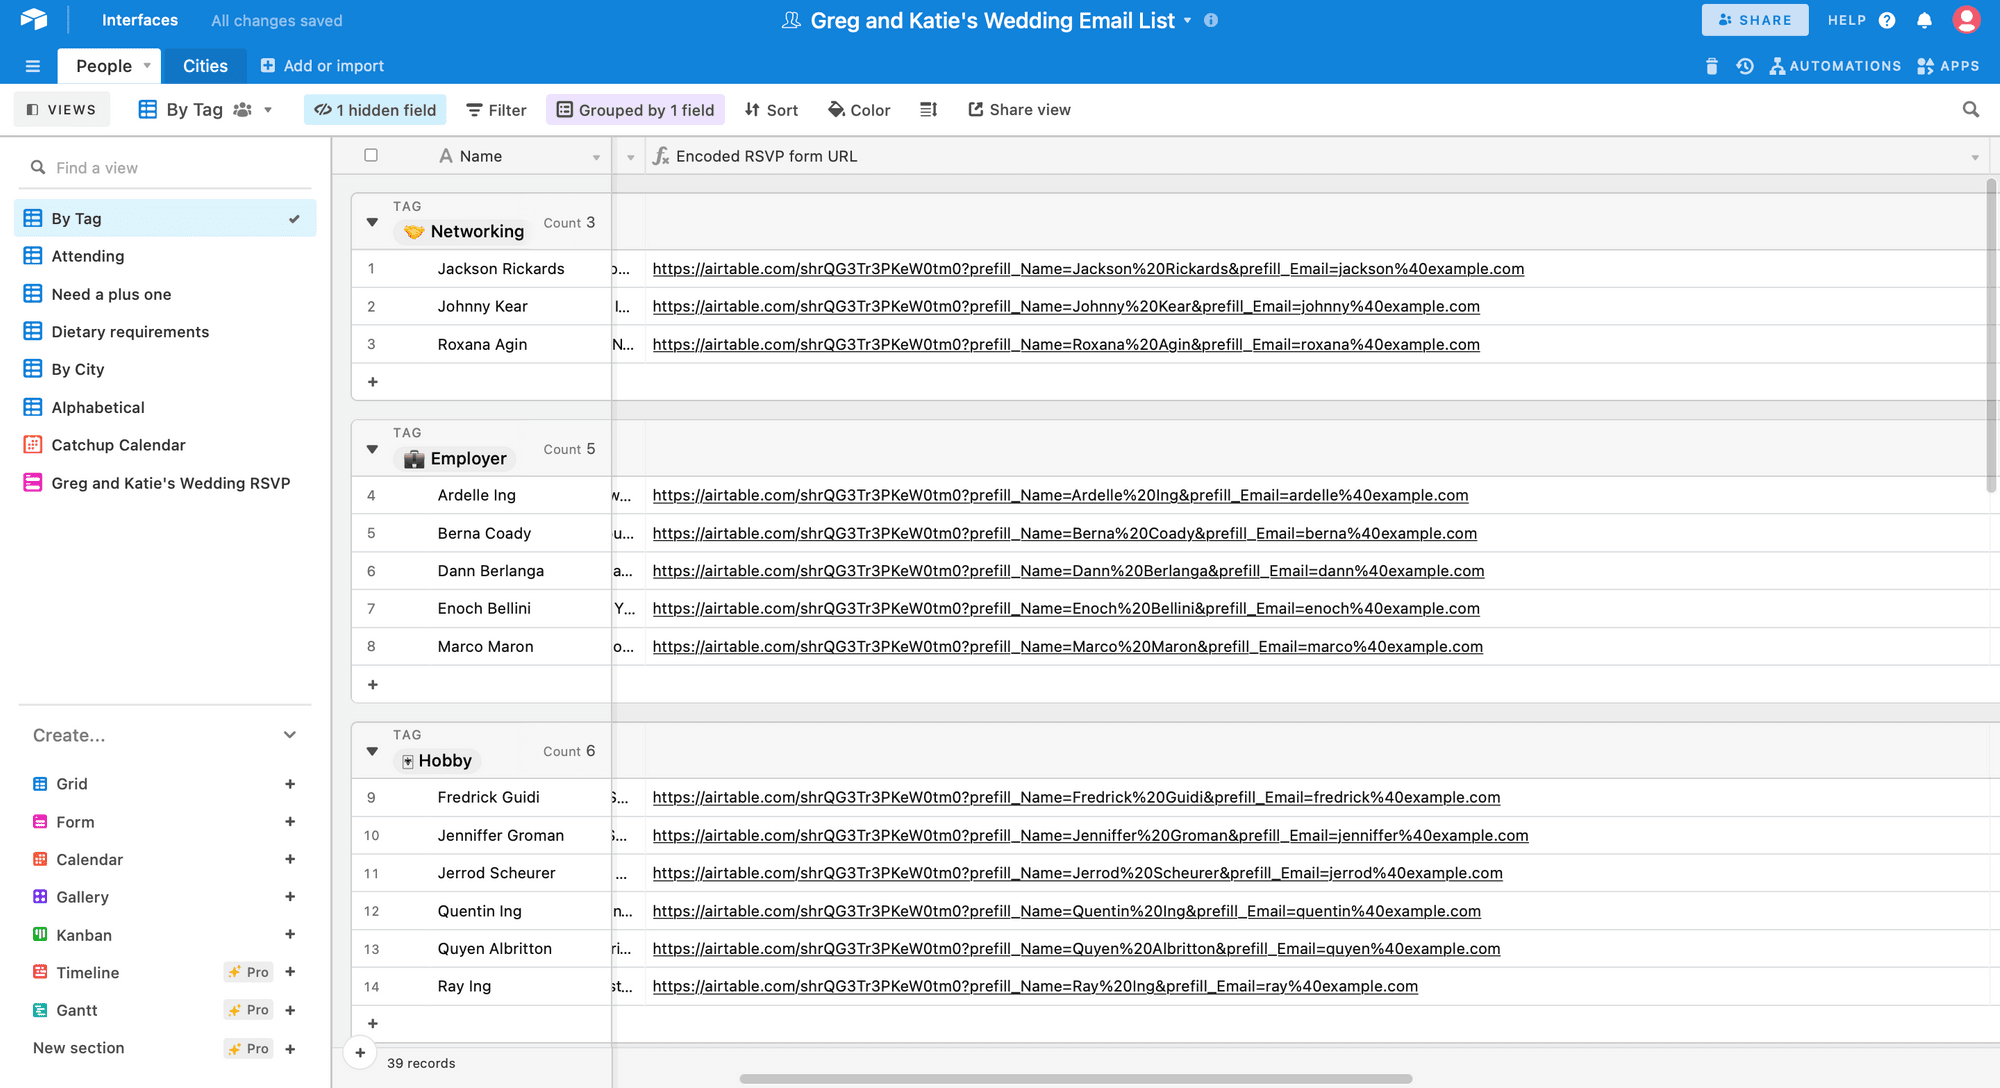Open the Name column dropdown arrow

coord(596,157)
